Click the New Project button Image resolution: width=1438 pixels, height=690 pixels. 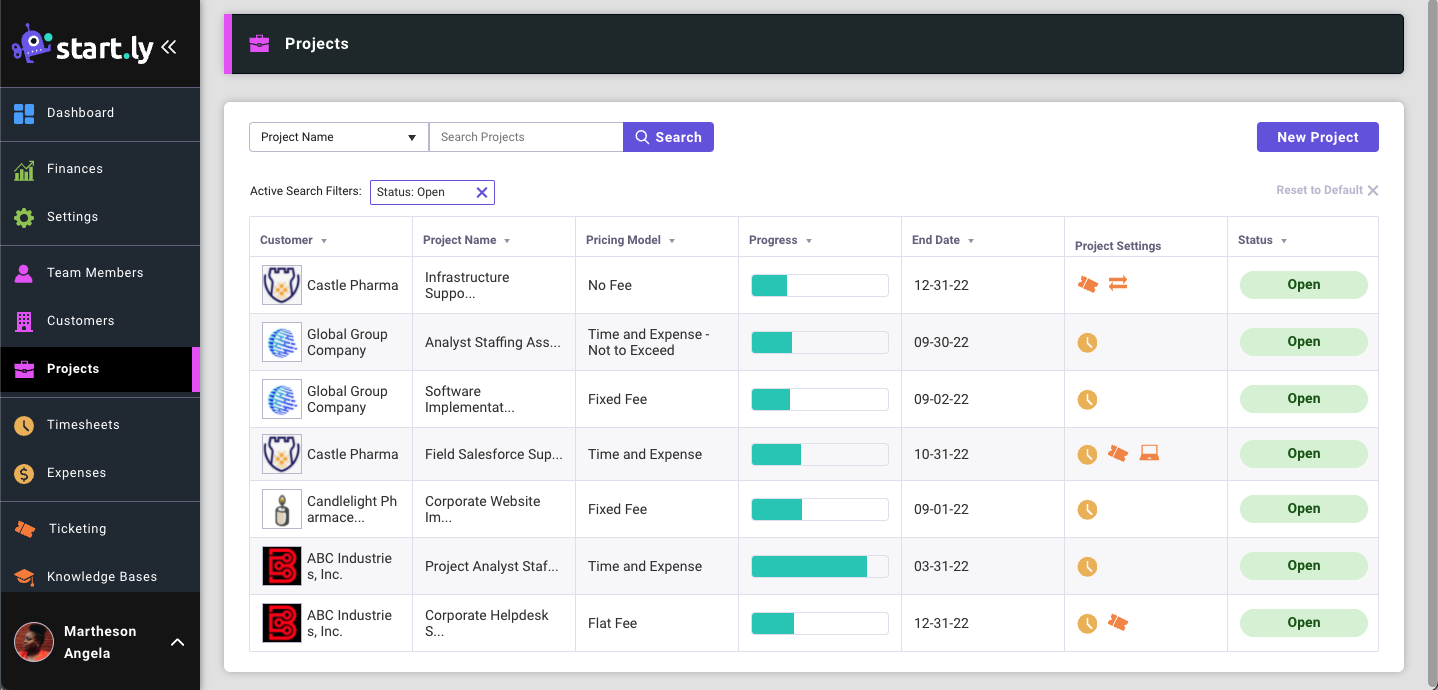1317,137
